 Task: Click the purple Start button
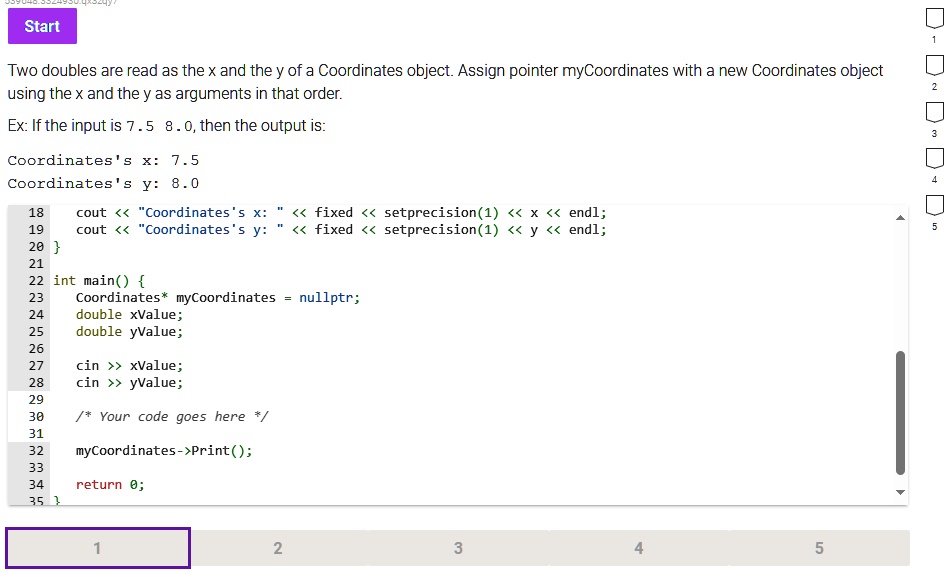coord(42,26)
